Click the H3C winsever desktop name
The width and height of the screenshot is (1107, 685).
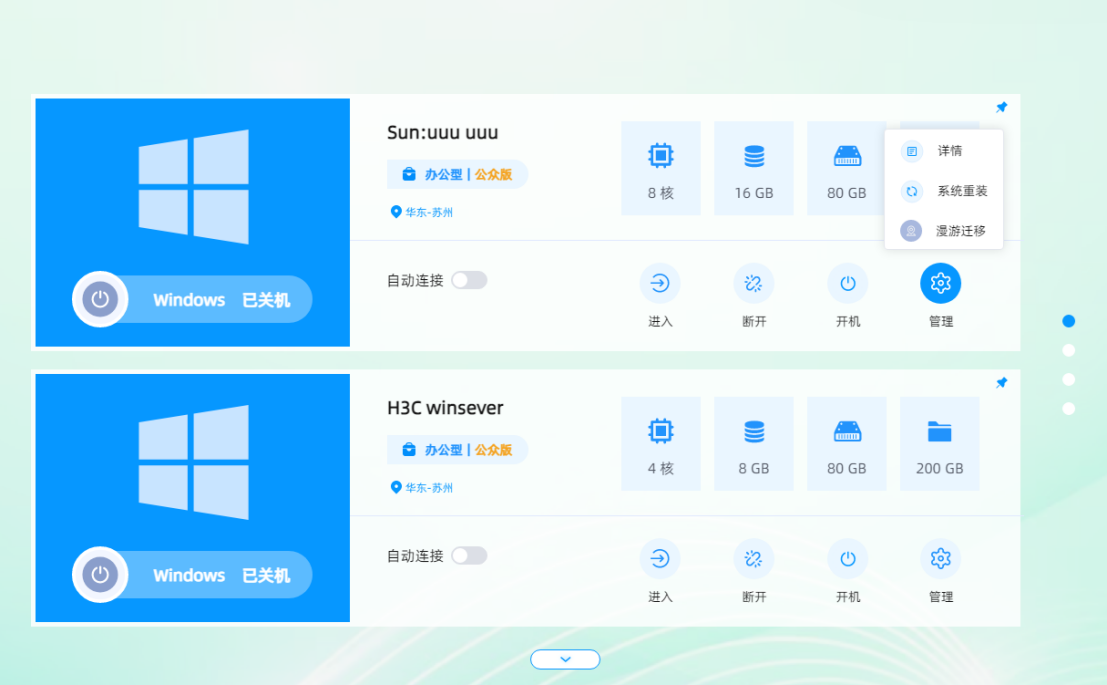(445, 408)
